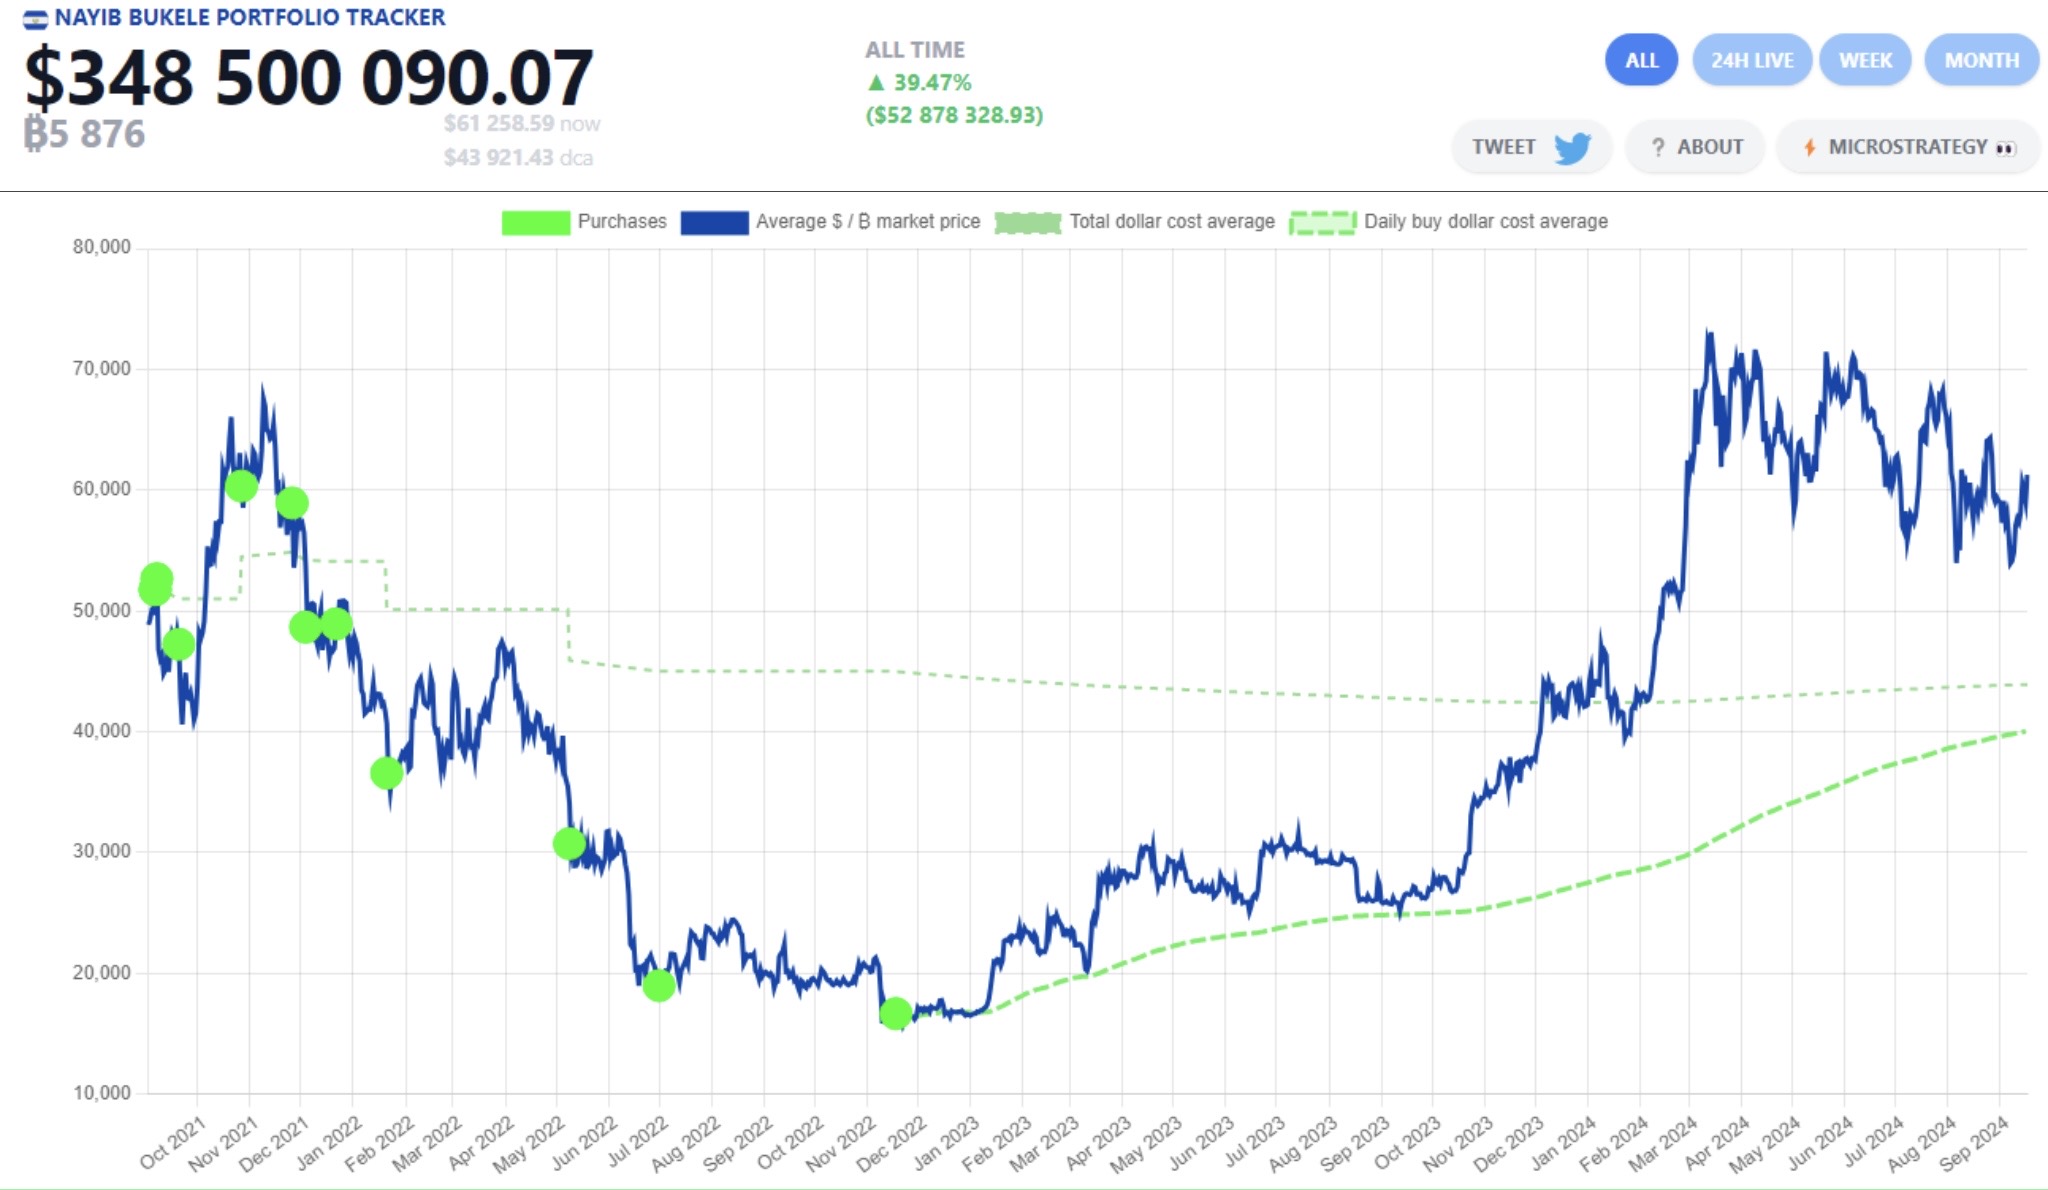Click the 10,000 y-axis label
The width and height of the screenshot is (2048, 1190).
[x=101, y=1093]
